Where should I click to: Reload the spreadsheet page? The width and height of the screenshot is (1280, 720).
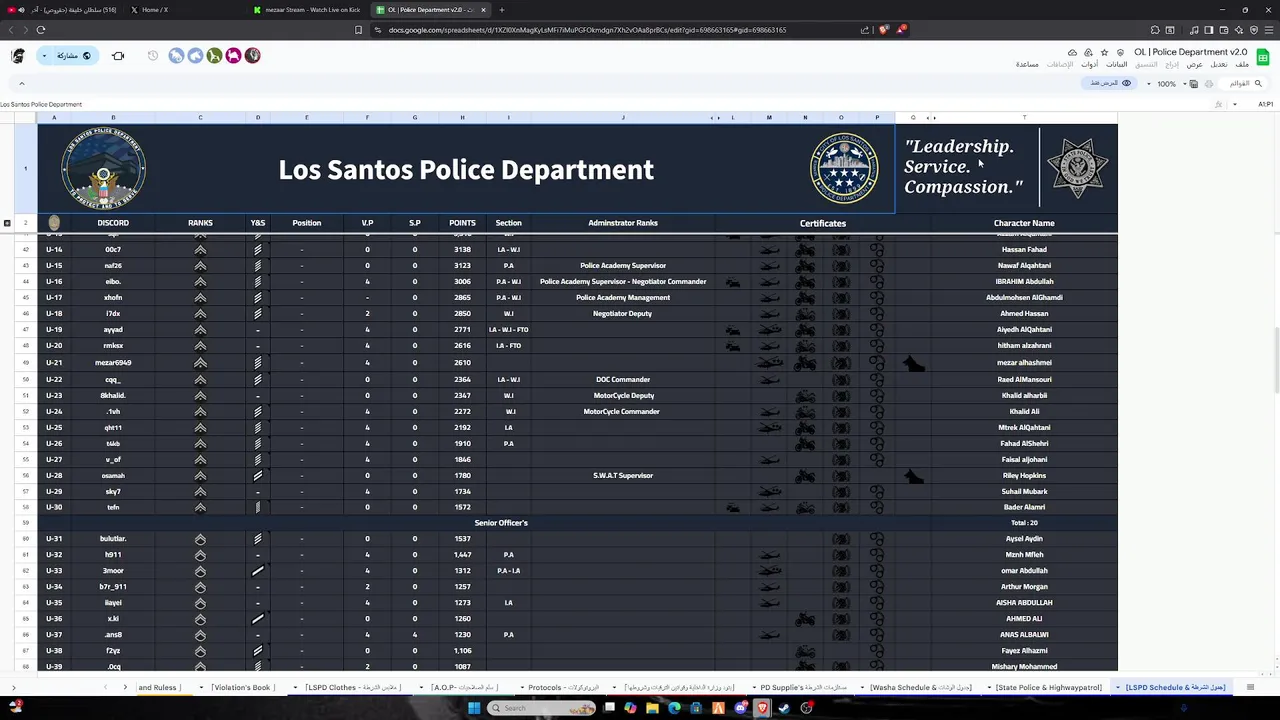pos(41,30)
